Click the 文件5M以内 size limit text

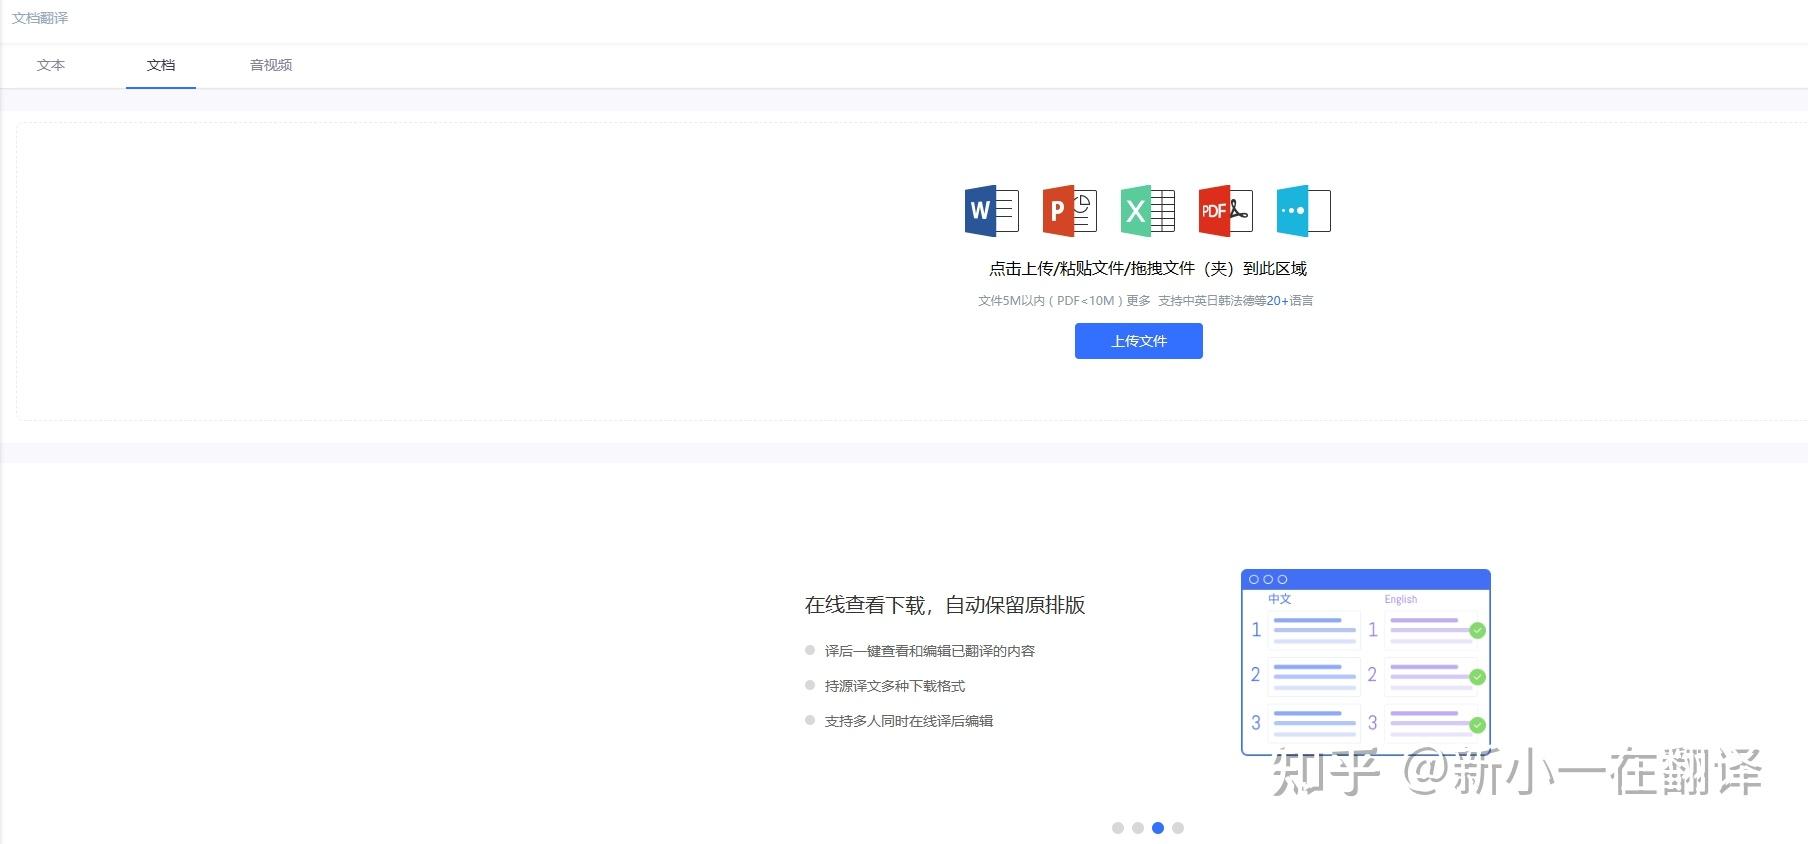[x=1011, y=300]
